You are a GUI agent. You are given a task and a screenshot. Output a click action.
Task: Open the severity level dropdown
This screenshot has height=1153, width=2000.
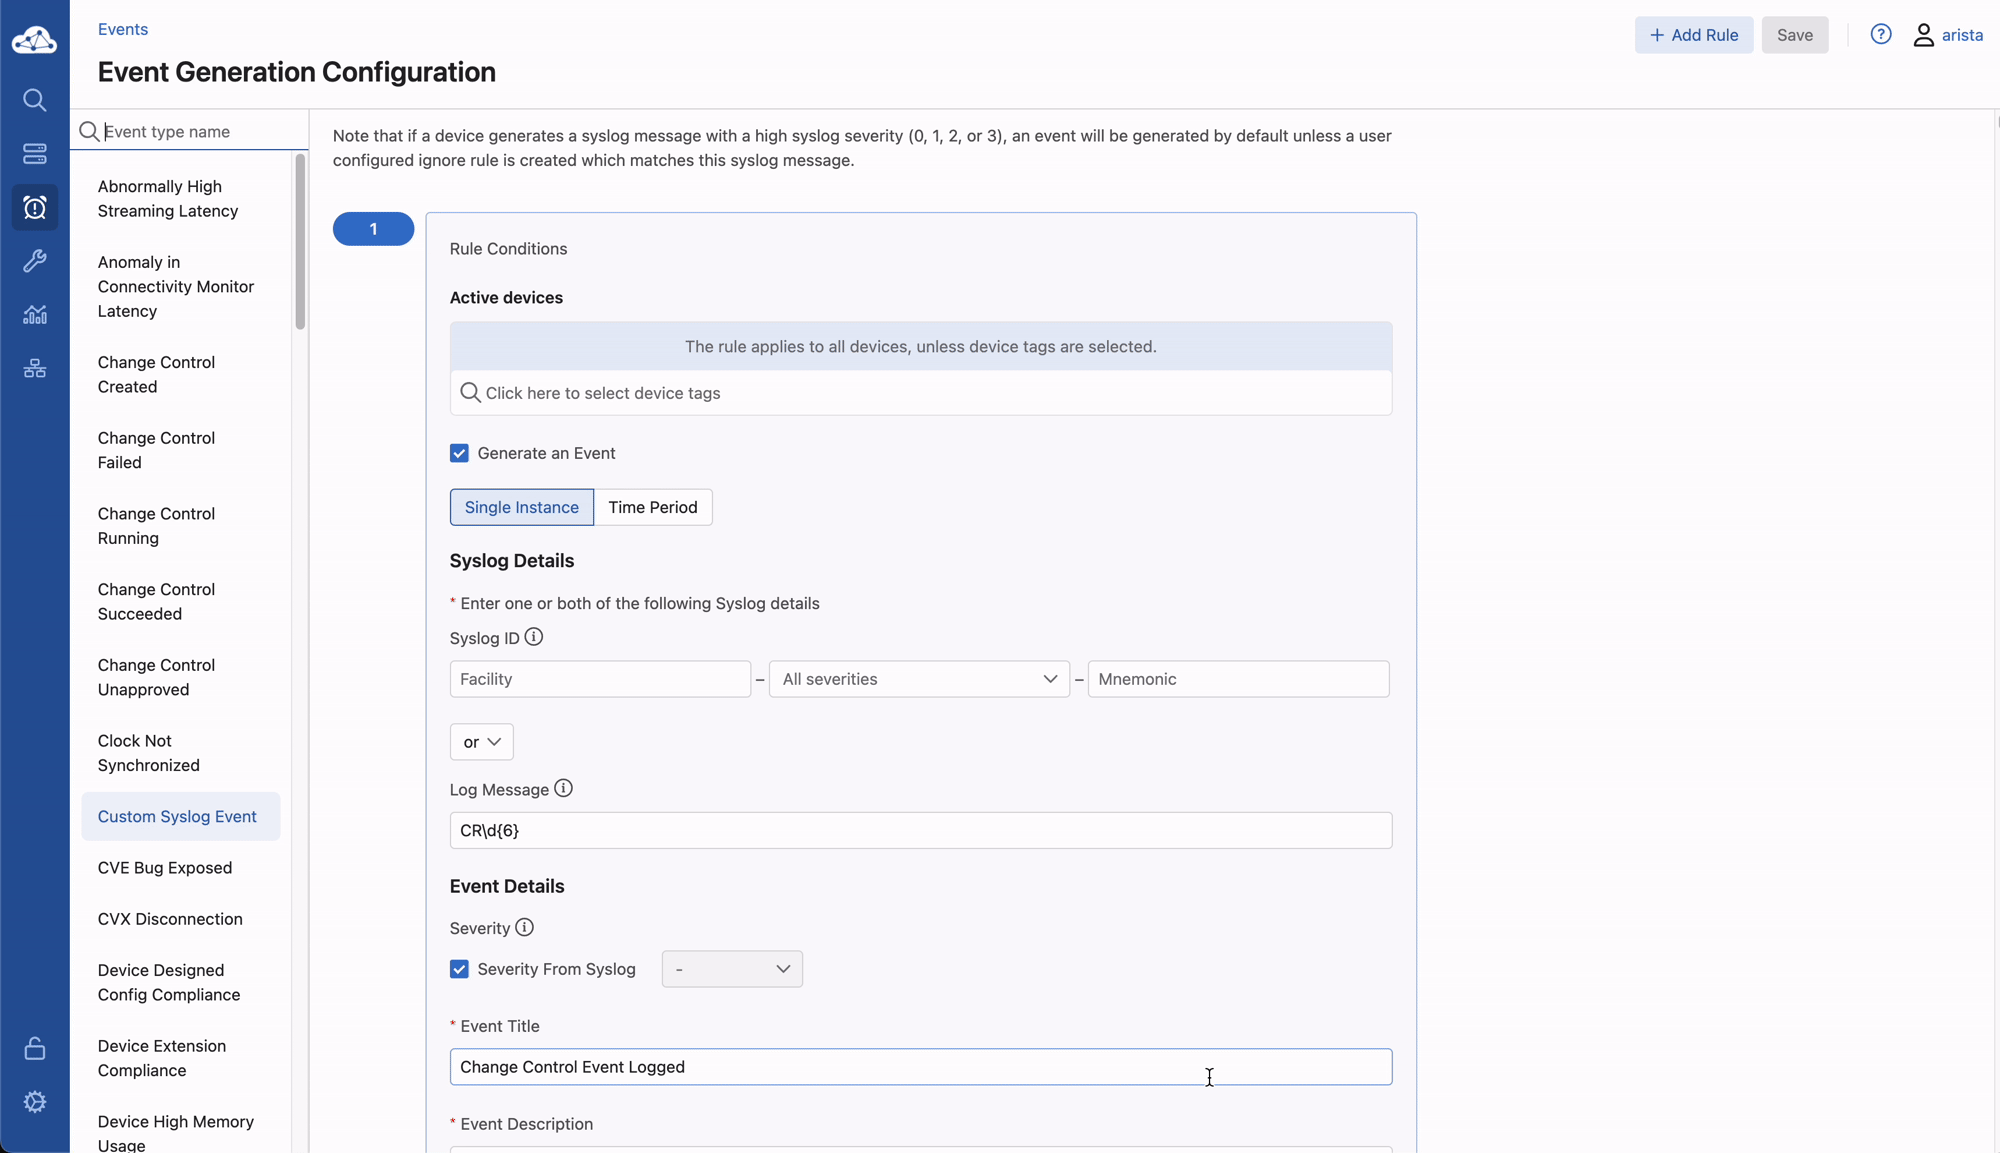(x=732, y=969)
